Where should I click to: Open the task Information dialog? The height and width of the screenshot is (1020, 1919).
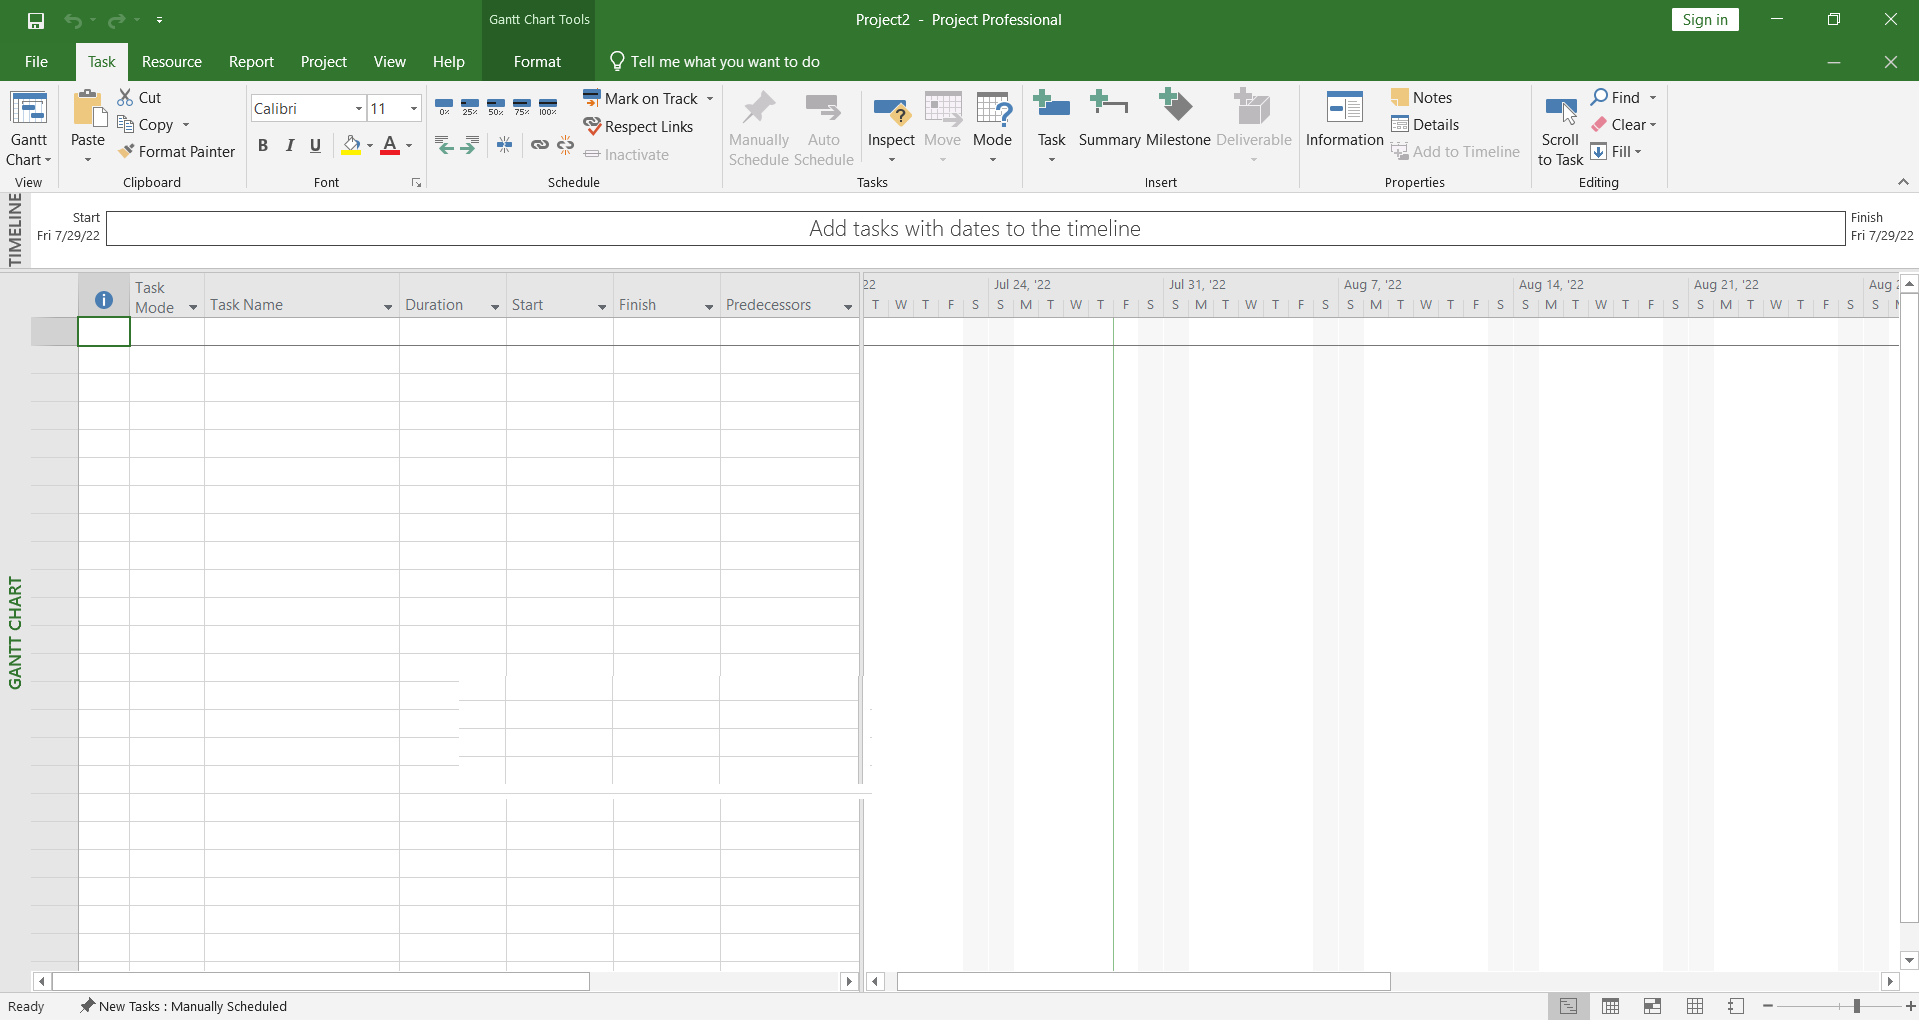[1344, 120]
